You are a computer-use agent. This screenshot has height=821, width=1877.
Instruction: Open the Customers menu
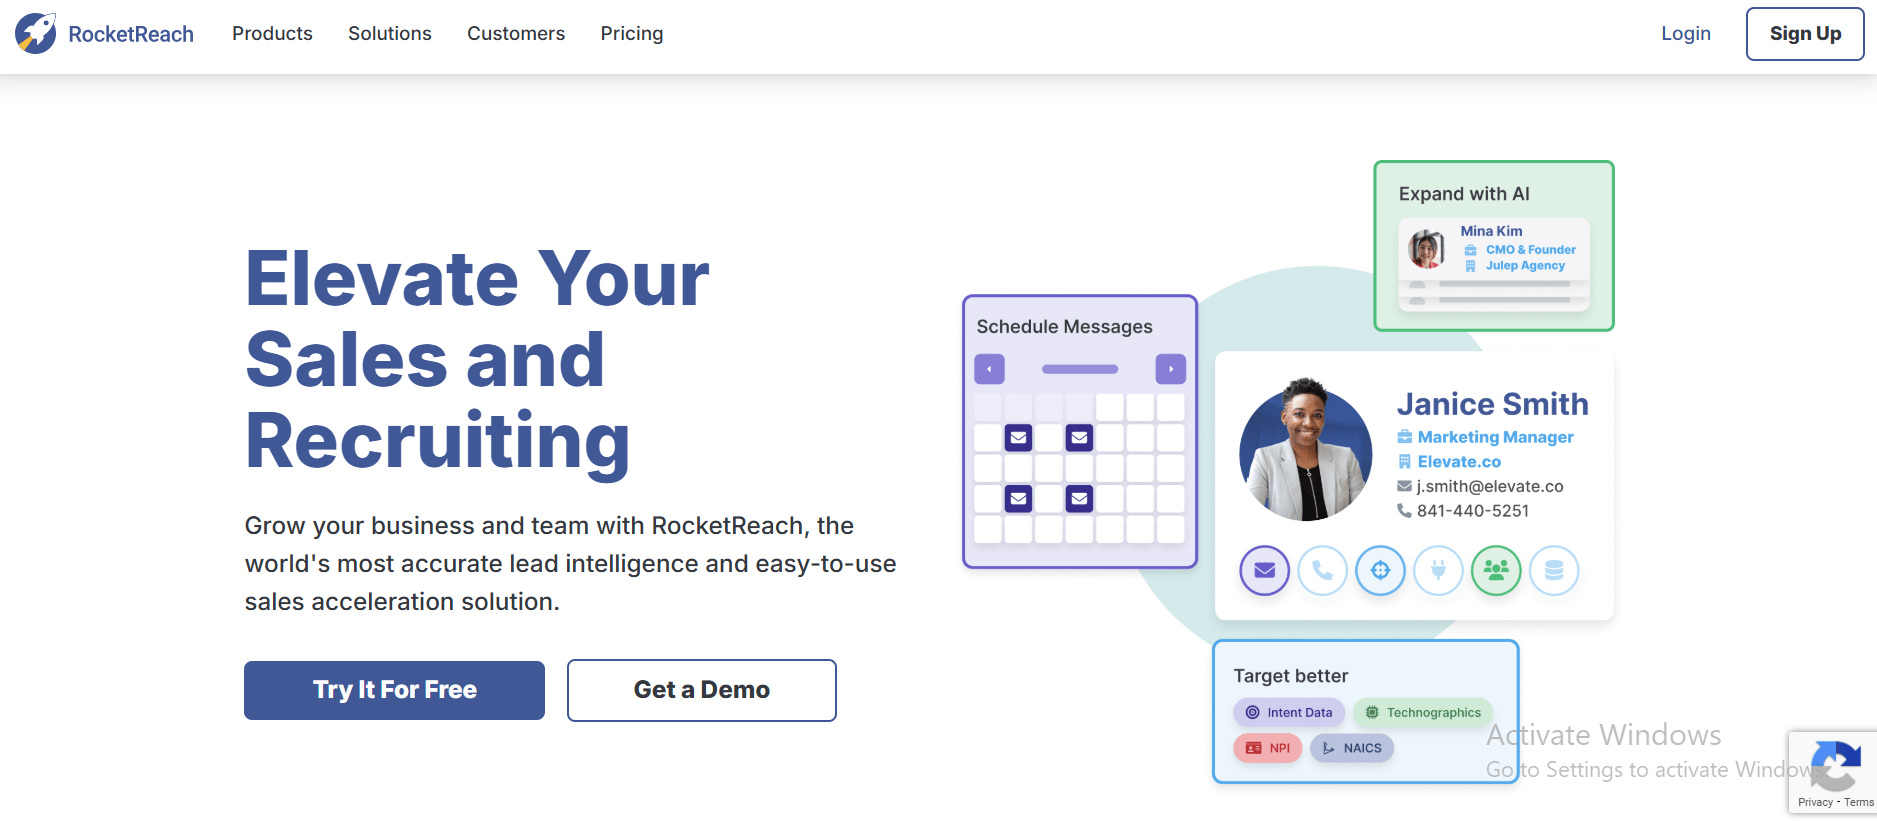[x=516, y=34]
